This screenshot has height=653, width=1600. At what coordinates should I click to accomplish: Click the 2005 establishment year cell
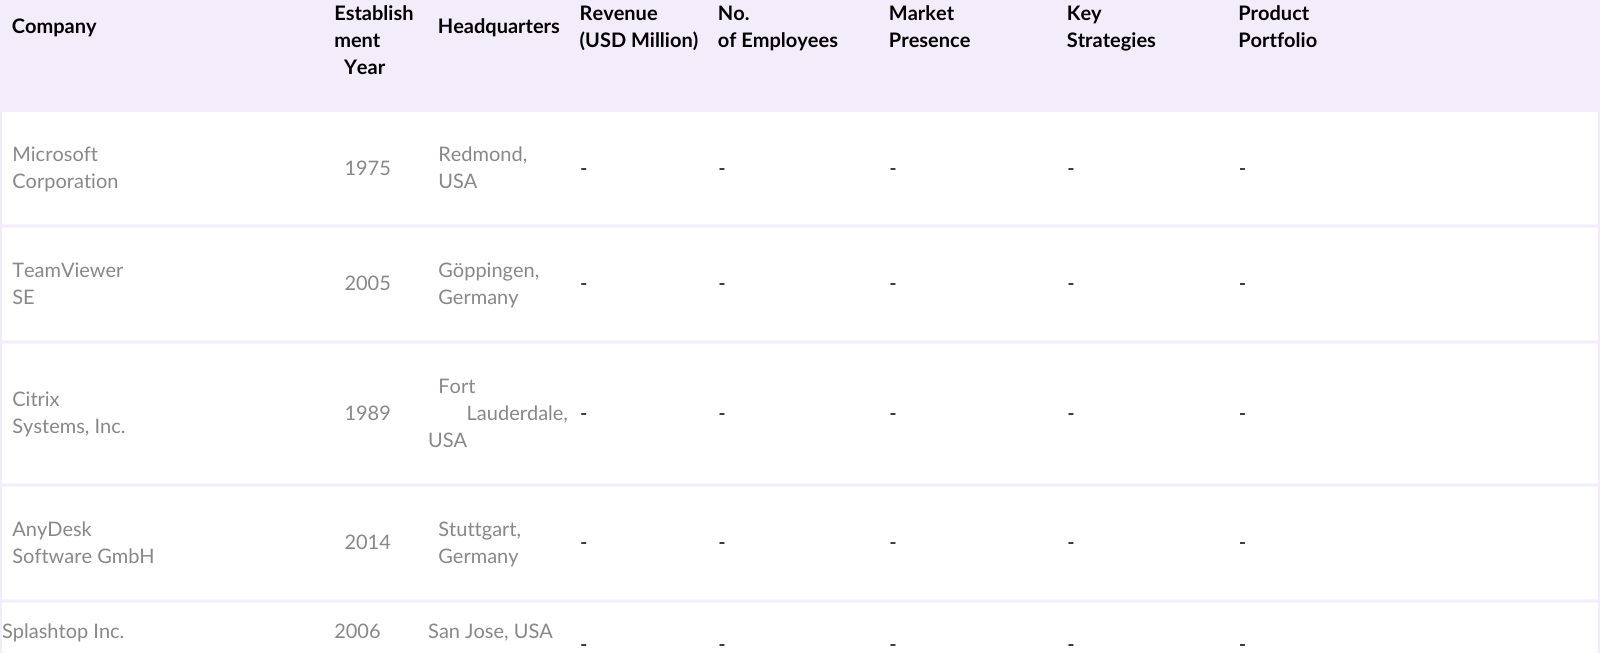click(367, 283)
